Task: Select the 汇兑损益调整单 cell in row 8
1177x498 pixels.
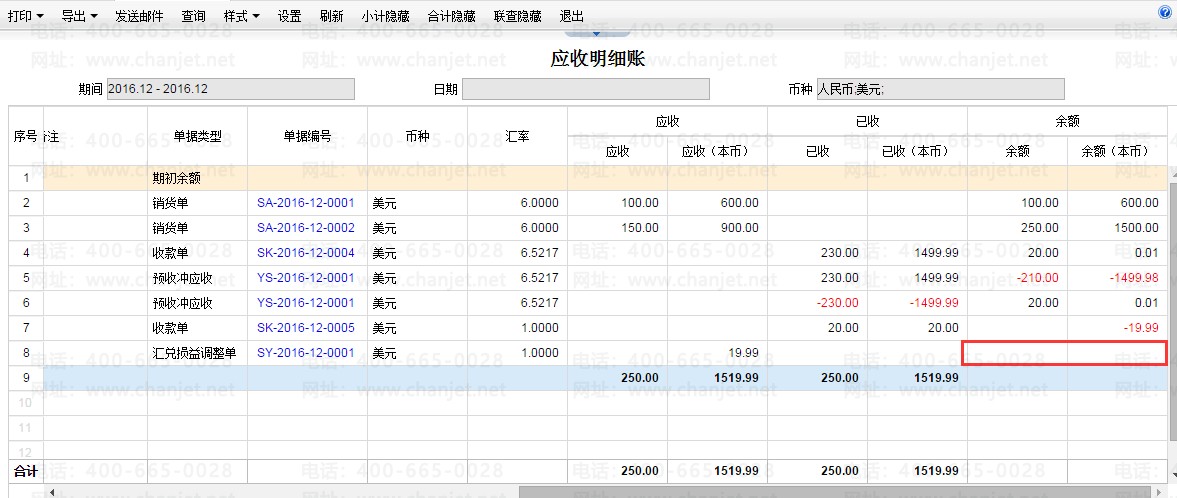Action: (197, 353)
